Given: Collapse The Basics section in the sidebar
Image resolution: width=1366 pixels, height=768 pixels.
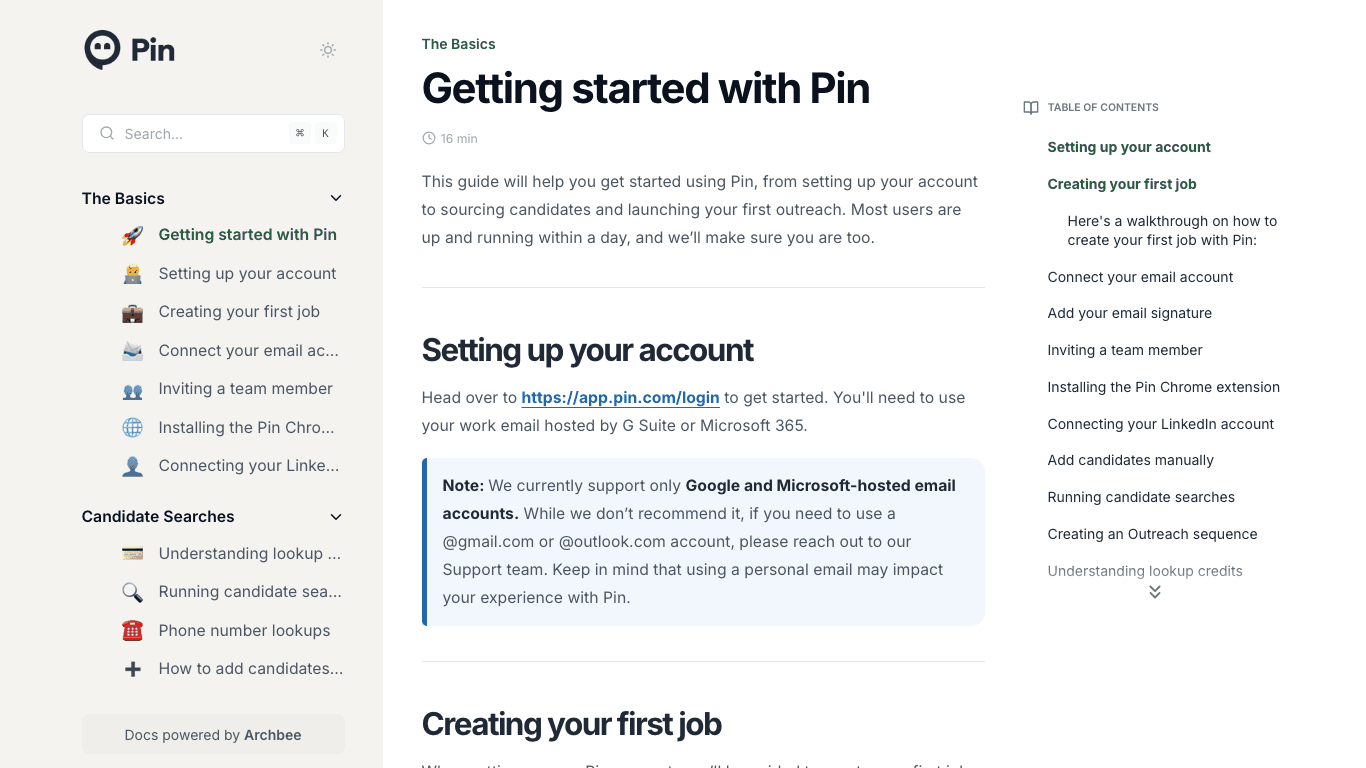Looking at the screenshot, I should 336,198.
